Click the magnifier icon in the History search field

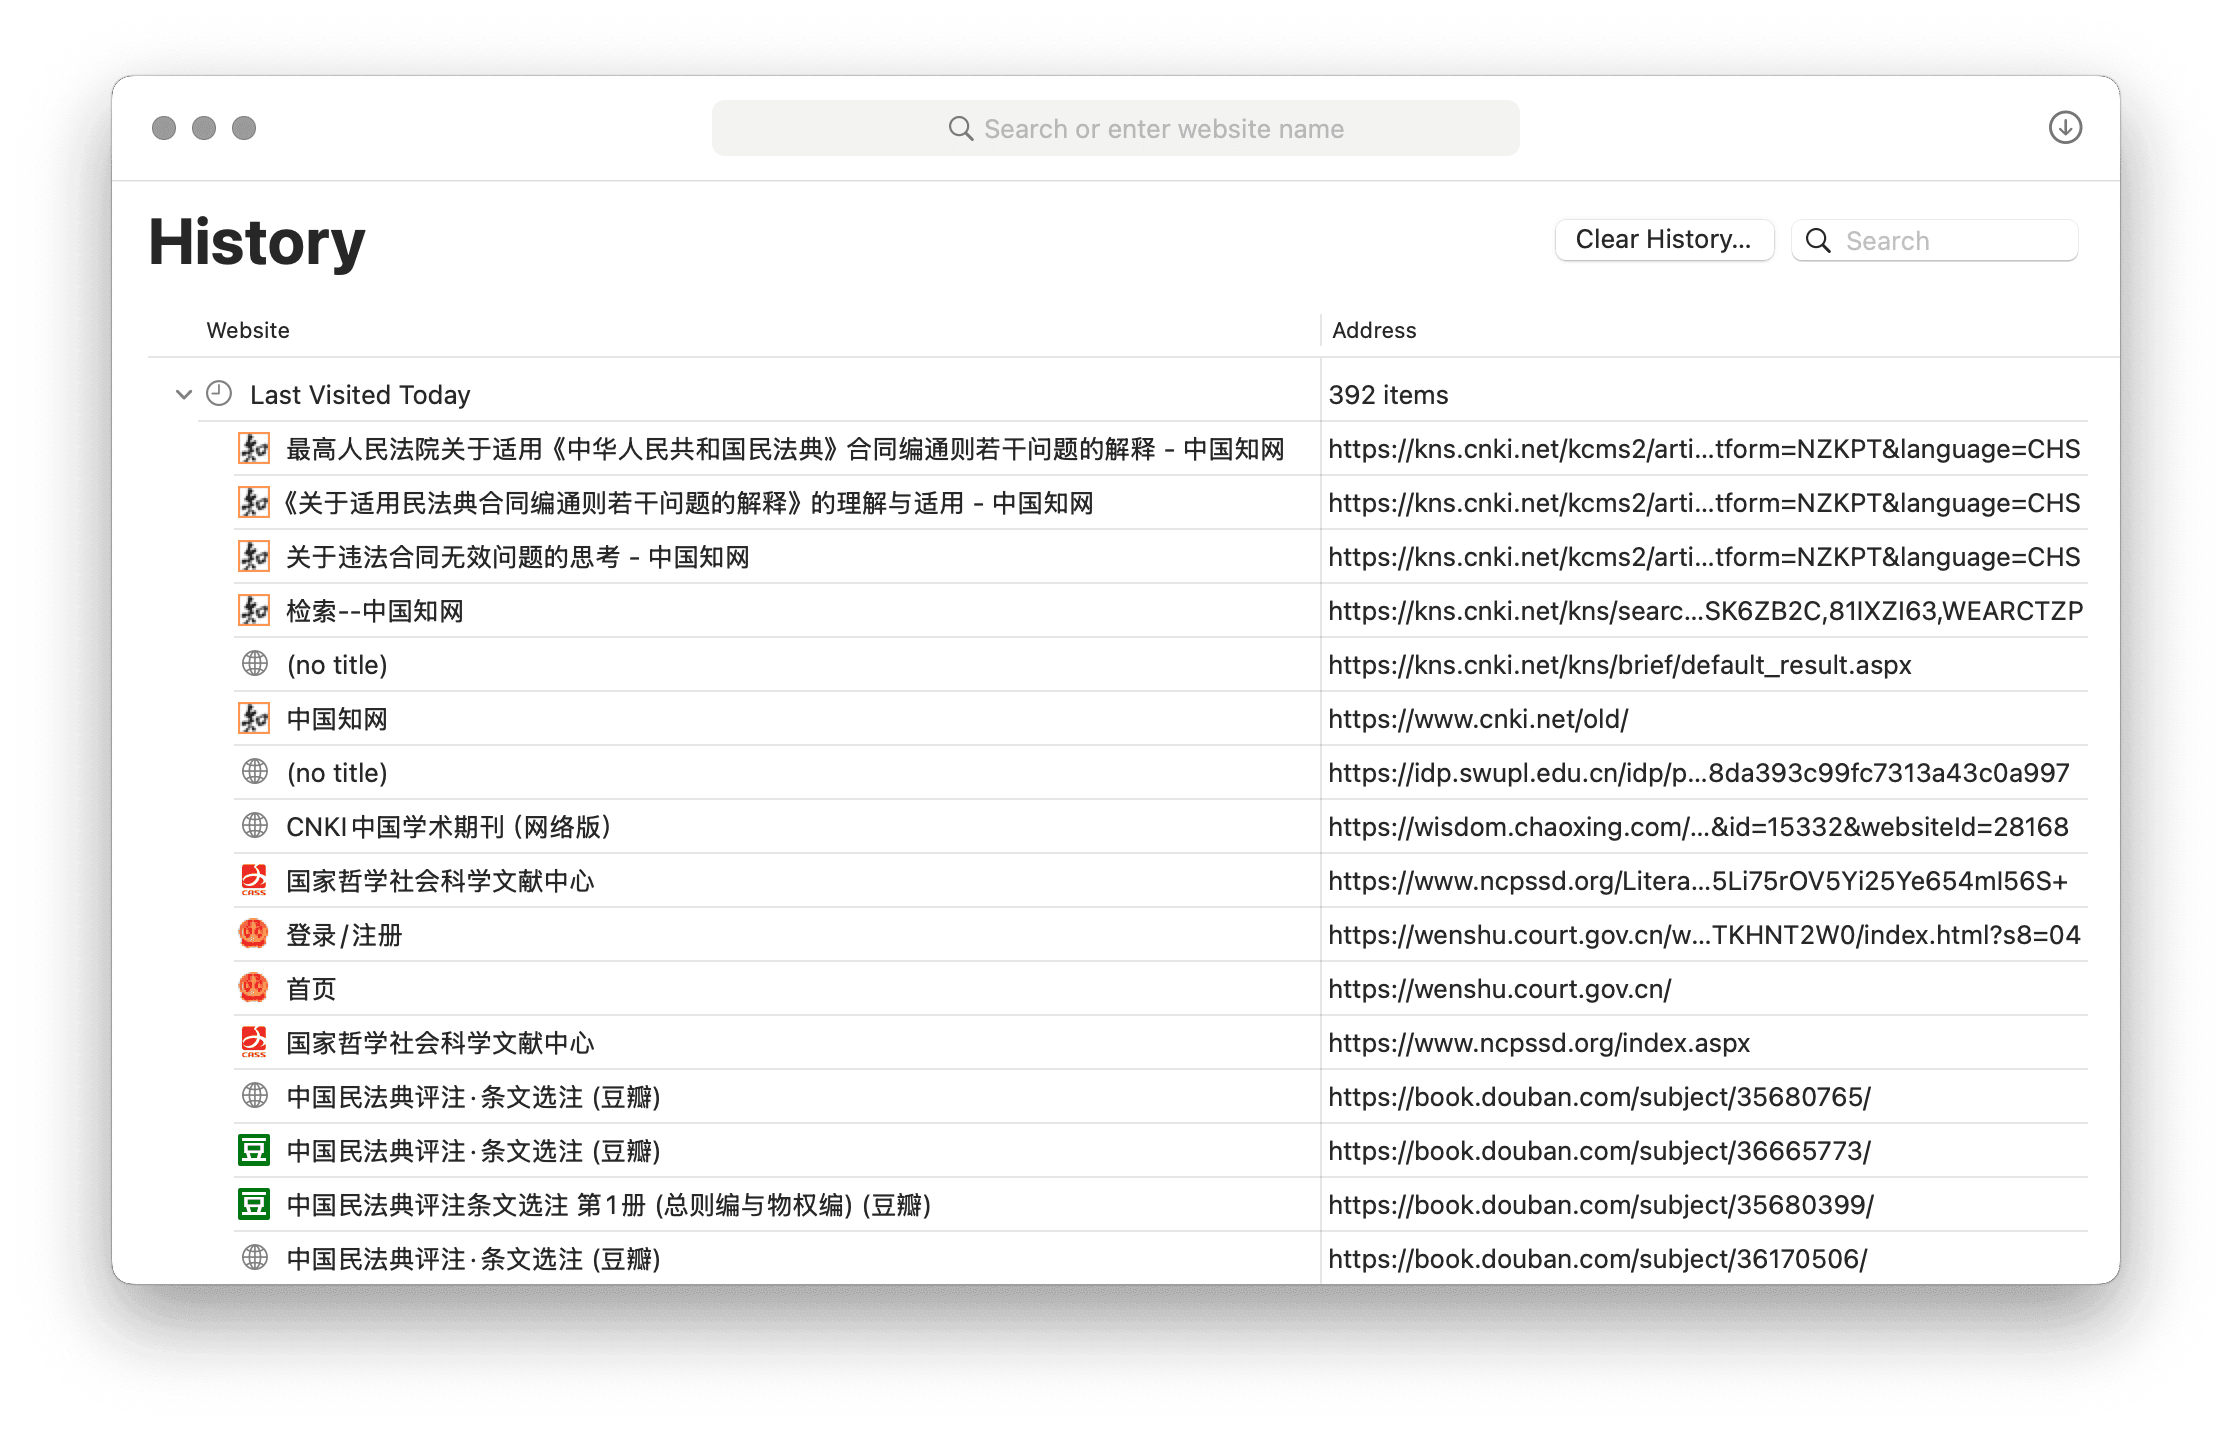pos(1818,241)
